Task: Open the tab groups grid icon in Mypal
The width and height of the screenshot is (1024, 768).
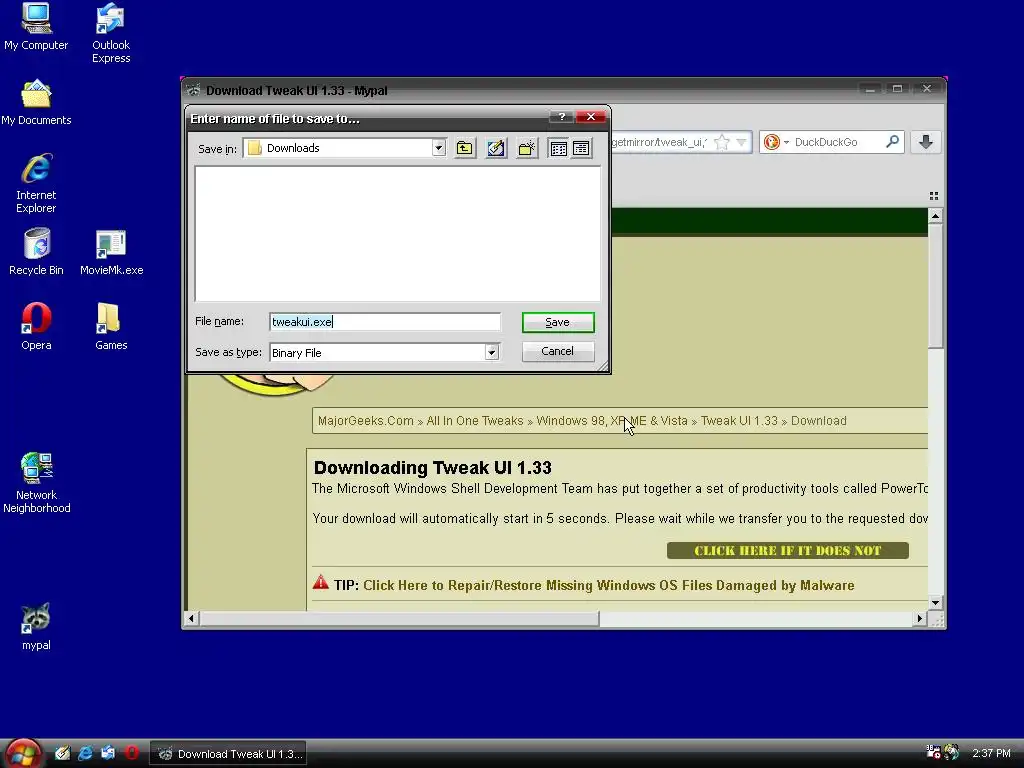Action: click(934, 196)
